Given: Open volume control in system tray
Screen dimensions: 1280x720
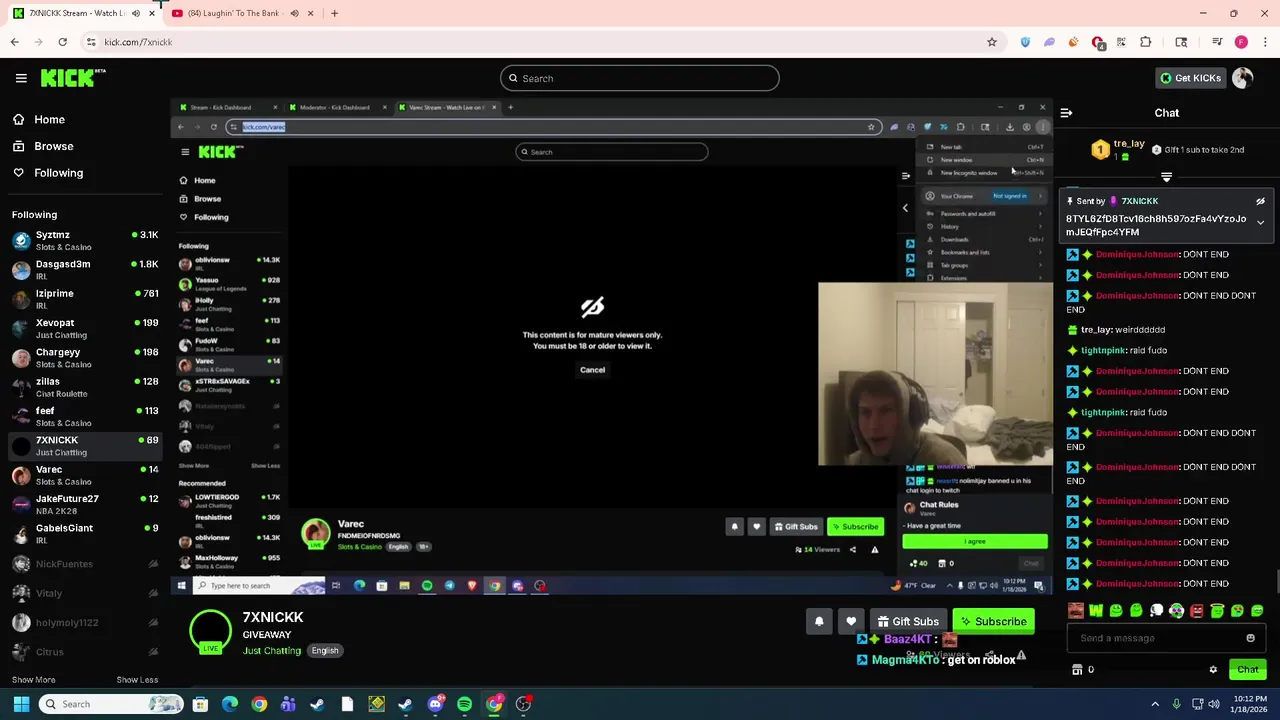Looking at the screenshot, I should (x=1214, y=704).
